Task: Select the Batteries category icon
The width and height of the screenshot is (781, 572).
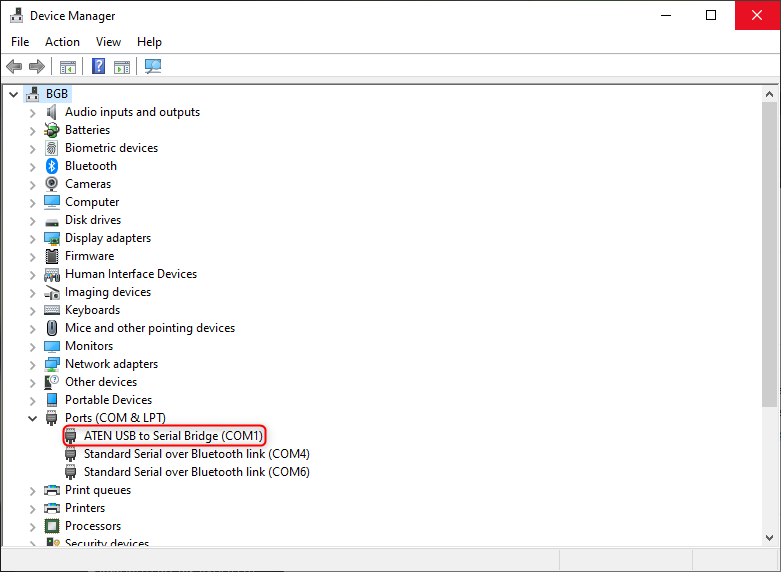Action: pyautogui.click(x=52, y=130)
